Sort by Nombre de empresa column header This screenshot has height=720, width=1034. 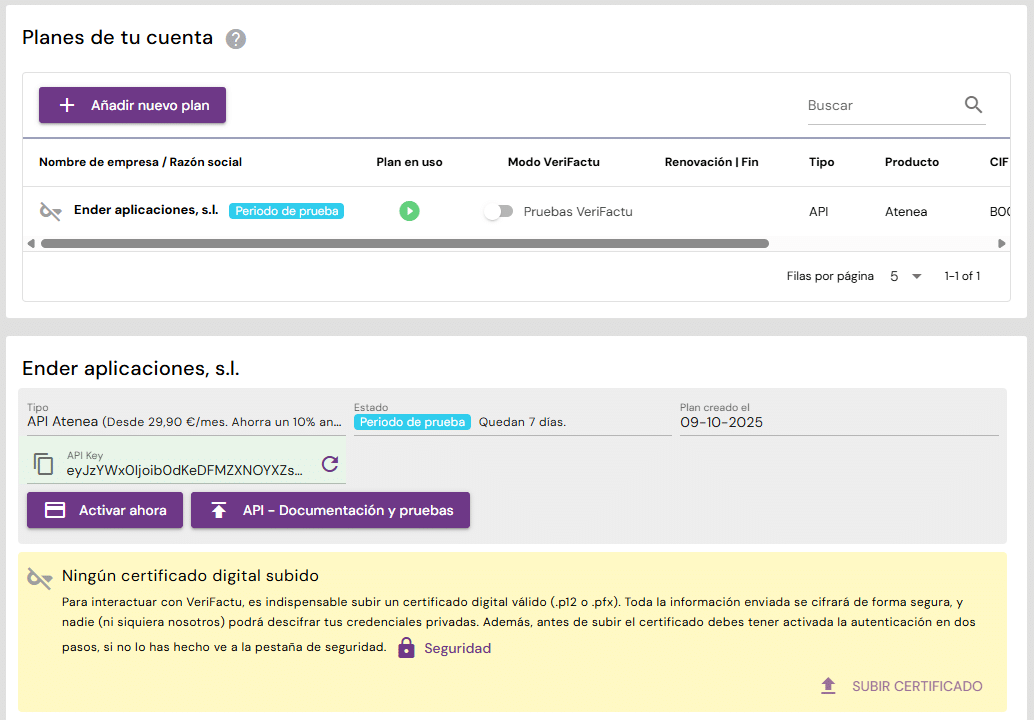tap(140, 162)
